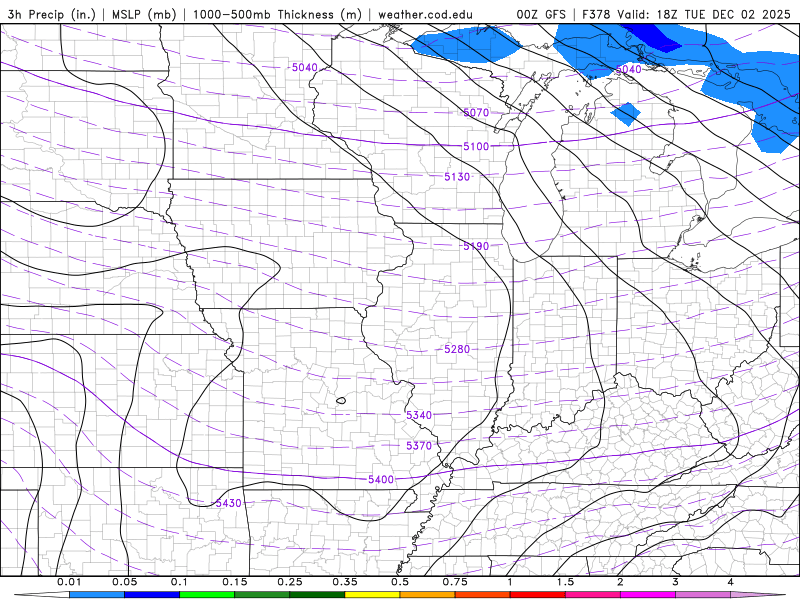Click the 5400 thickness contour label

(381, 480)
